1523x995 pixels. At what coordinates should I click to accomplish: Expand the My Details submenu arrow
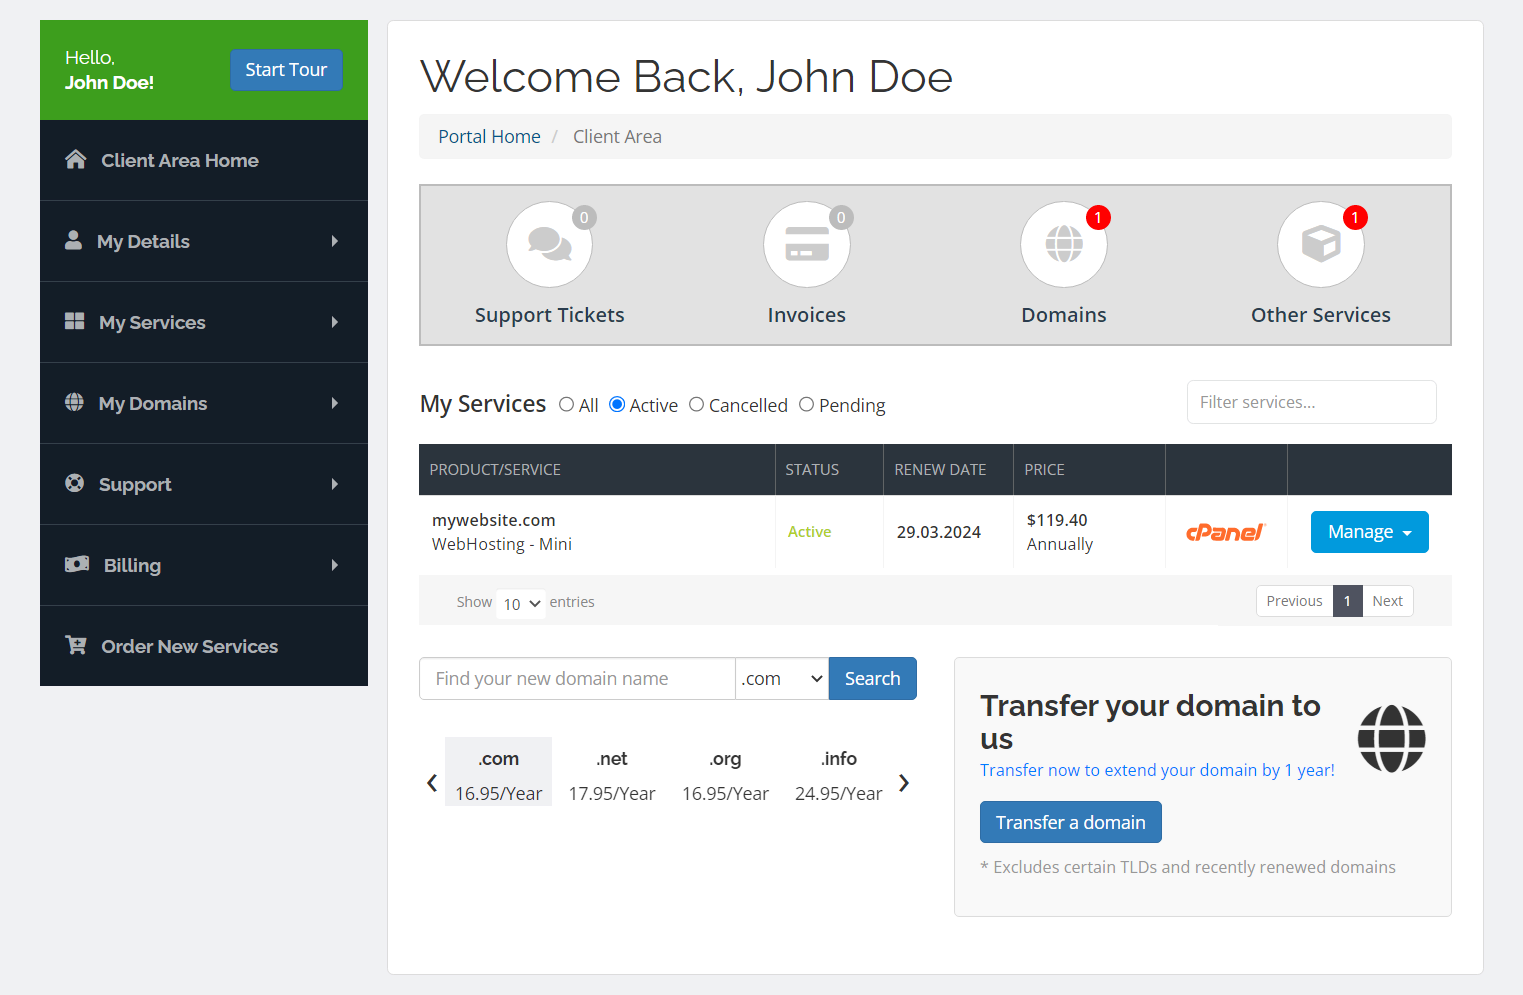335,241
